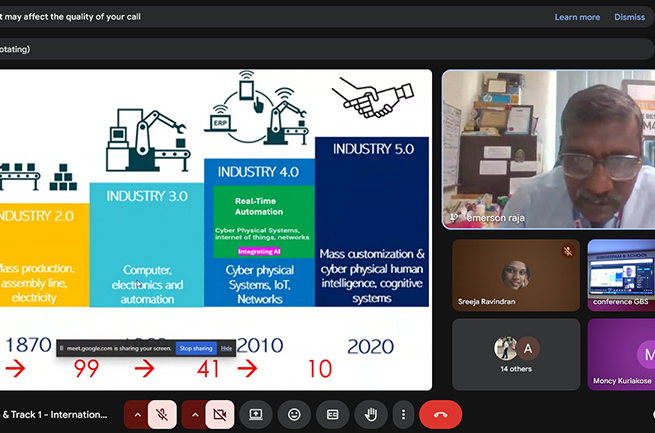Turn on the camera
This screenshot has width=655, height=433.
pos(220,414)
